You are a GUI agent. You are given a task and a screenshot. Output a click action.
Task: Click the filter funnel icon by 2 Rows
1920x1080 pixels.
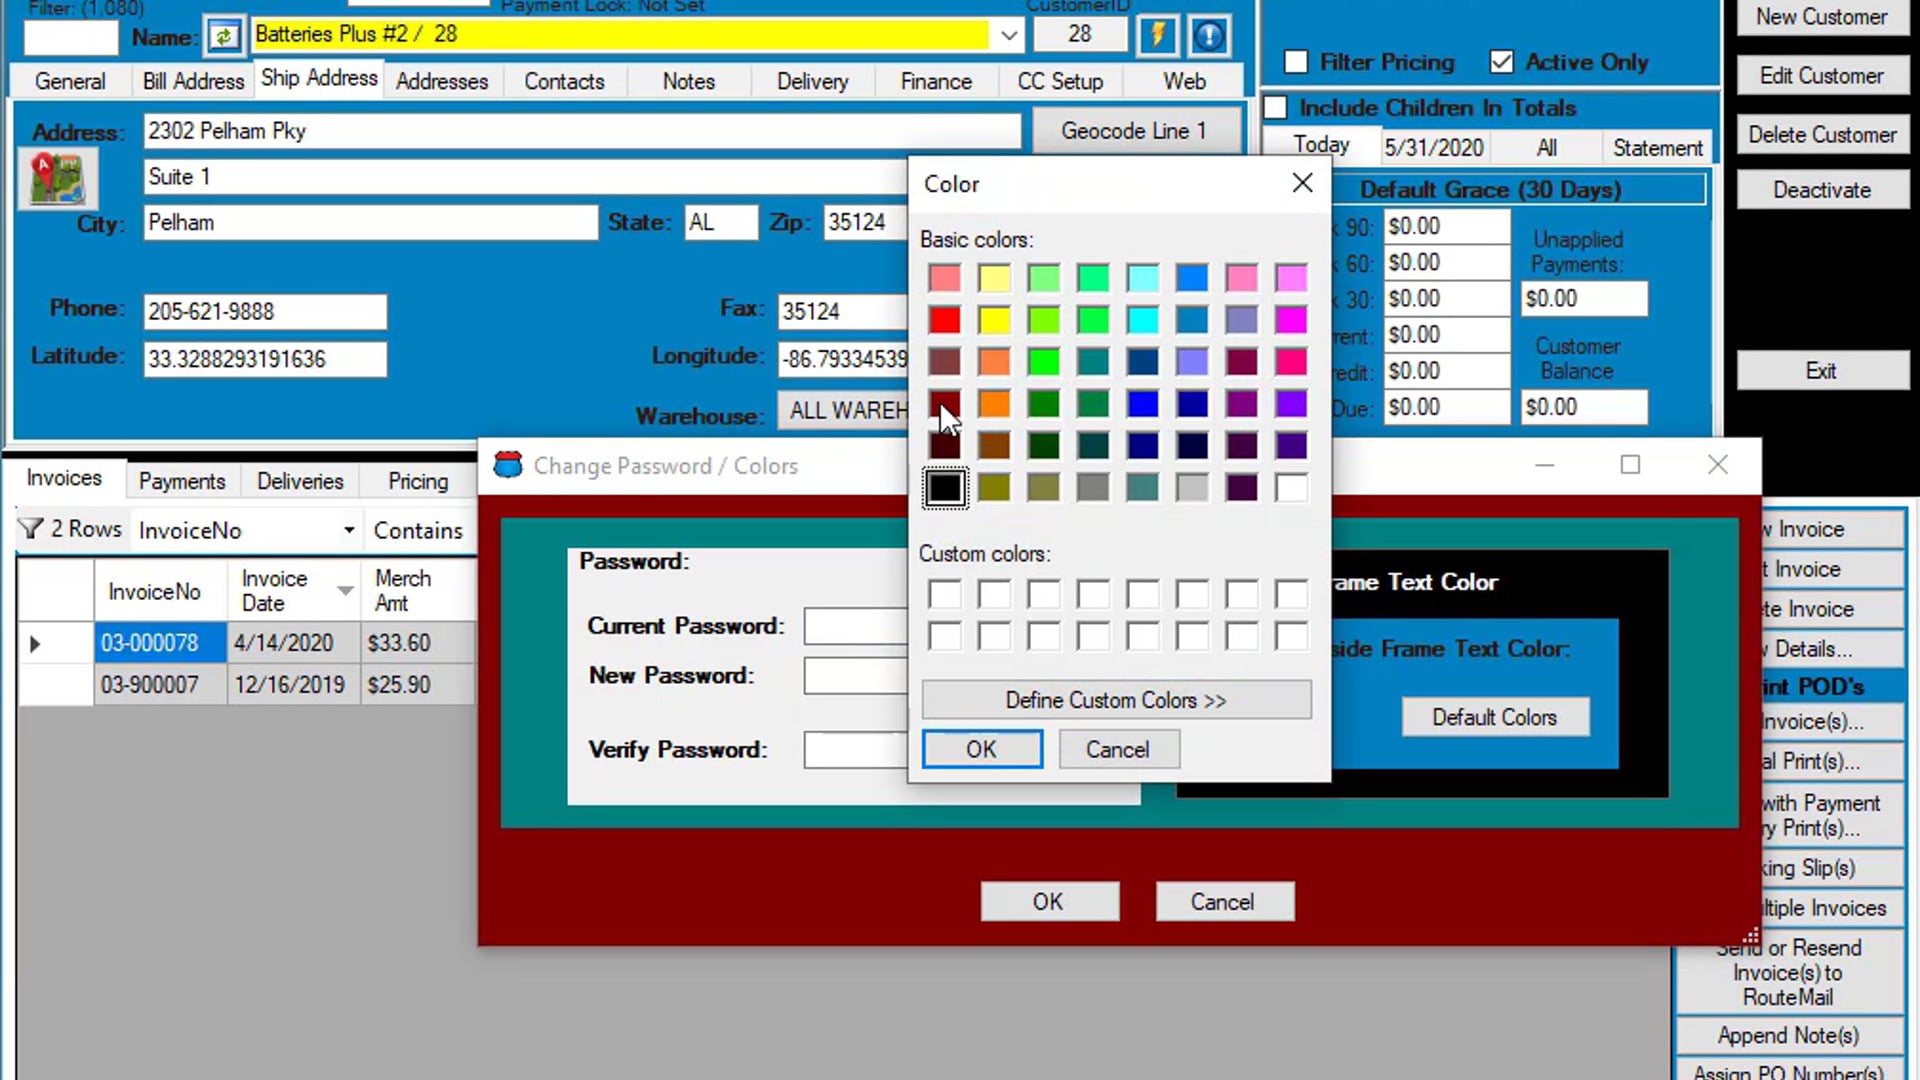[31, 528]
